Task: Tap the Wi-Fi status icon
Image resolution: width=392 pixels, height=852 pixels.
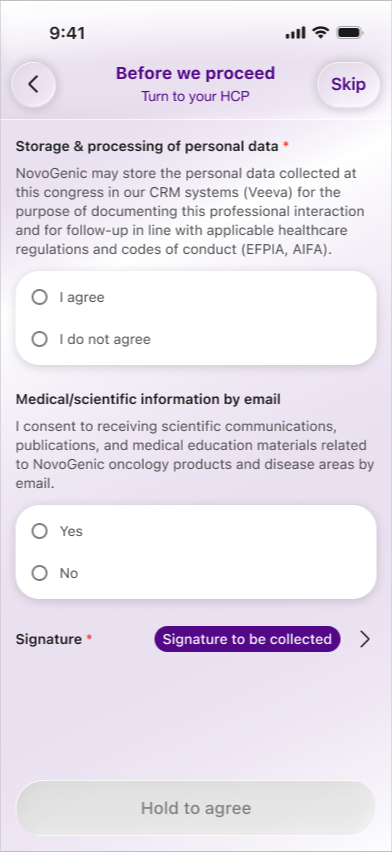Action: point(321,33)
